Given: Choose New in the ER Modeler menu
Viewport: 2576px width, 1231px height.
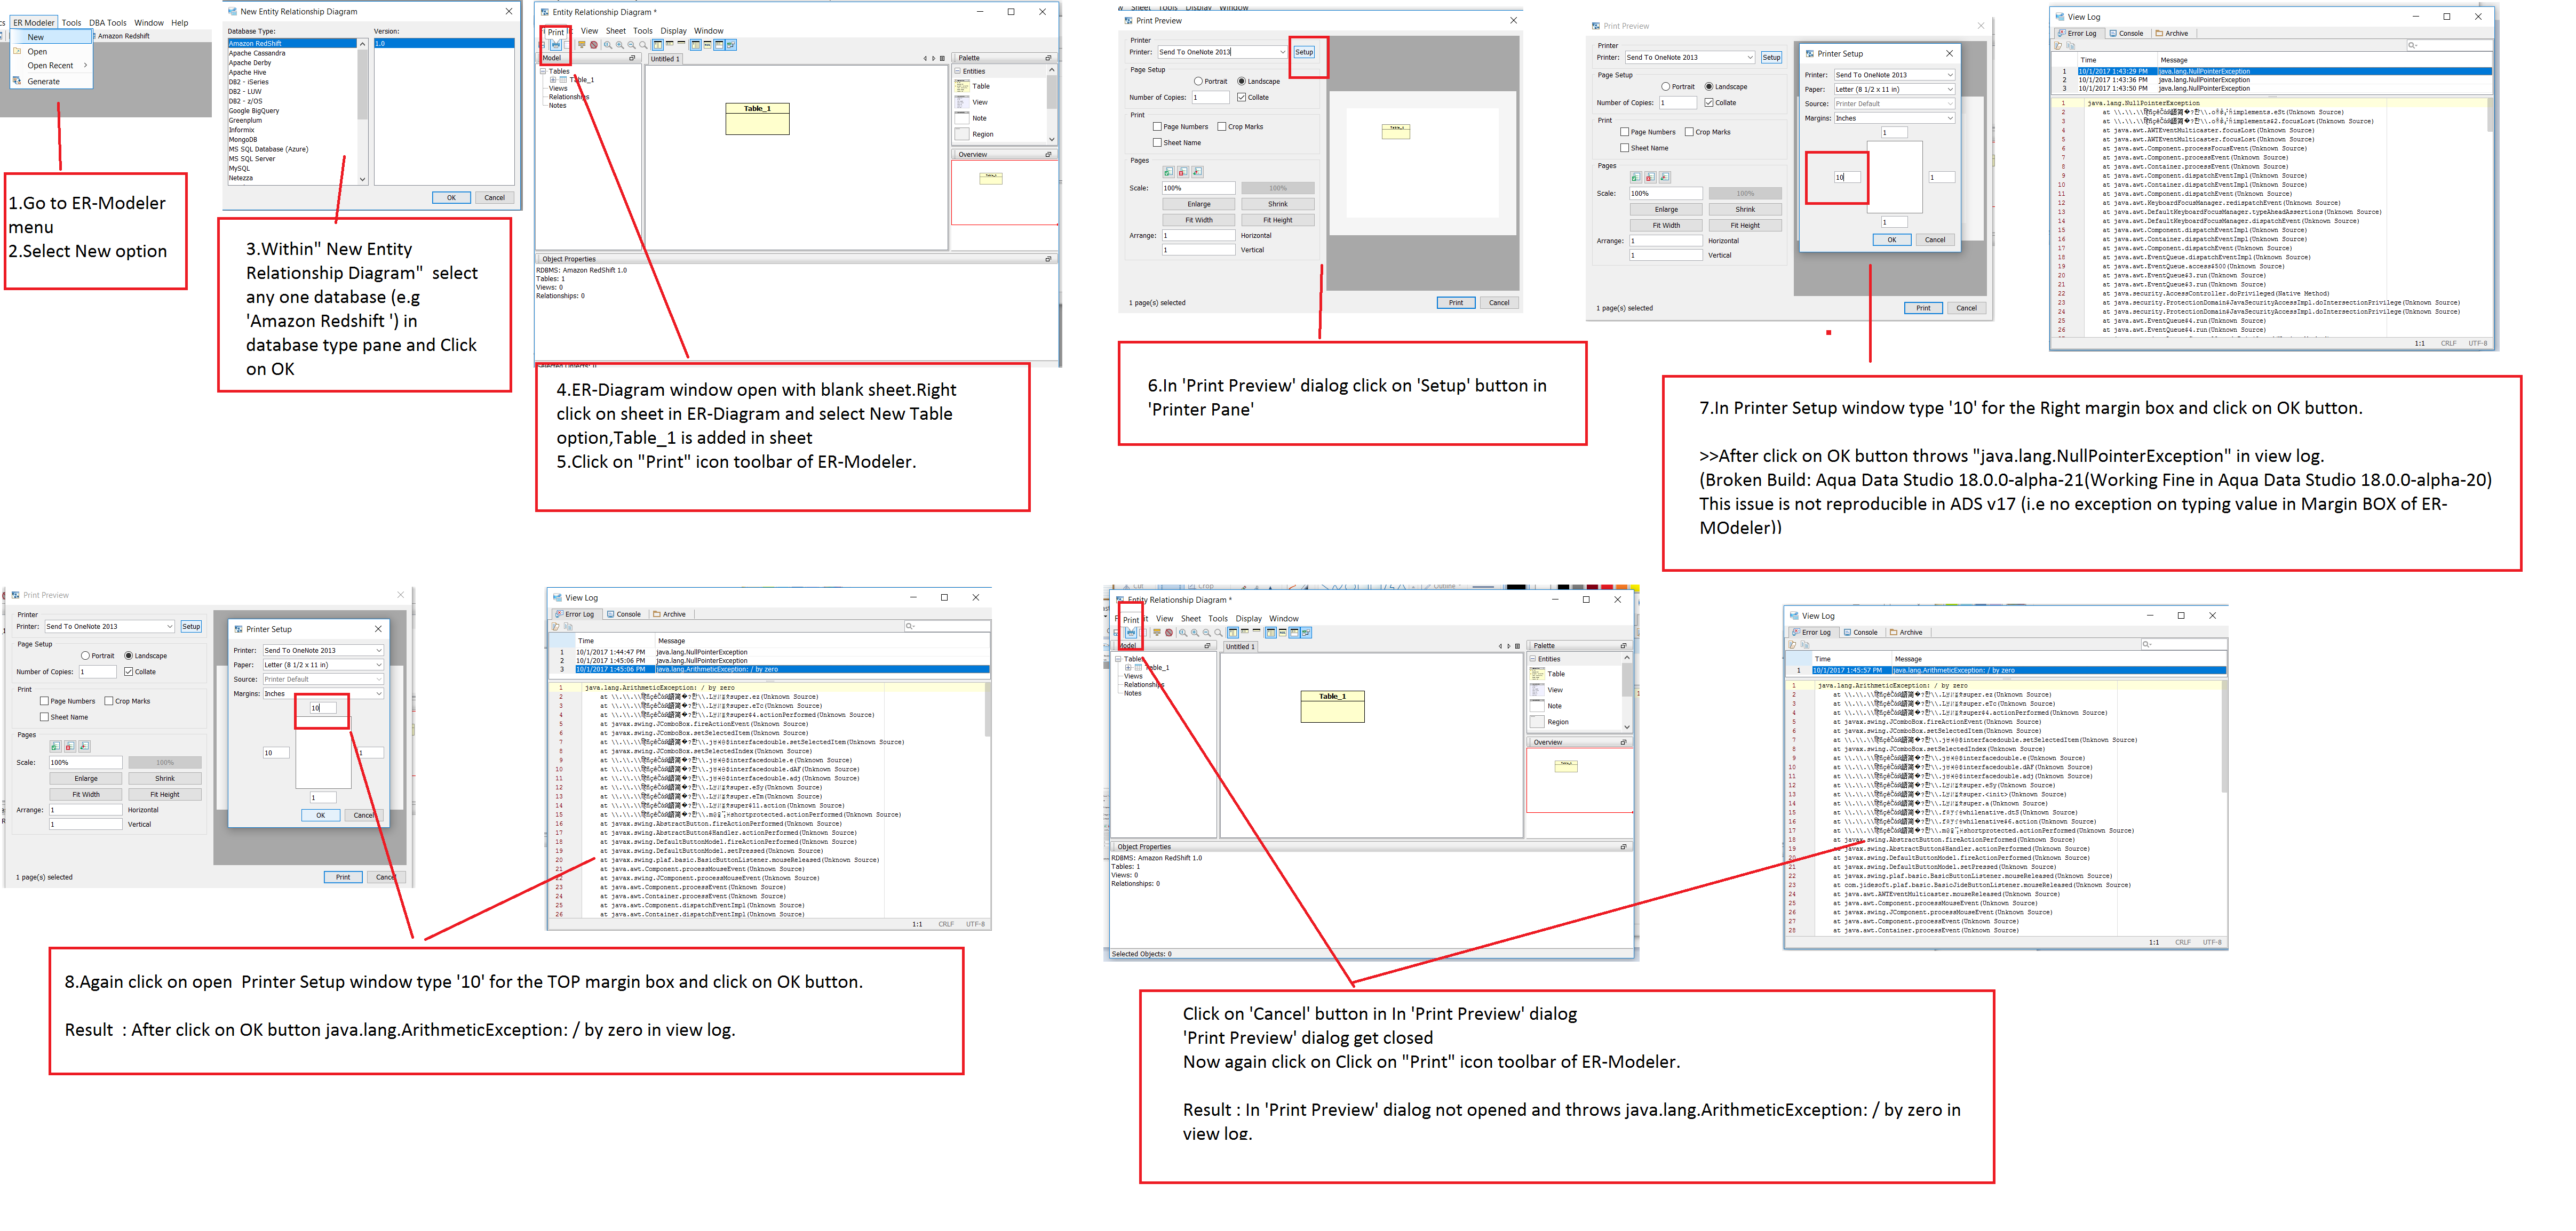Looking at the screenshot, I should (x=36, y=37).
